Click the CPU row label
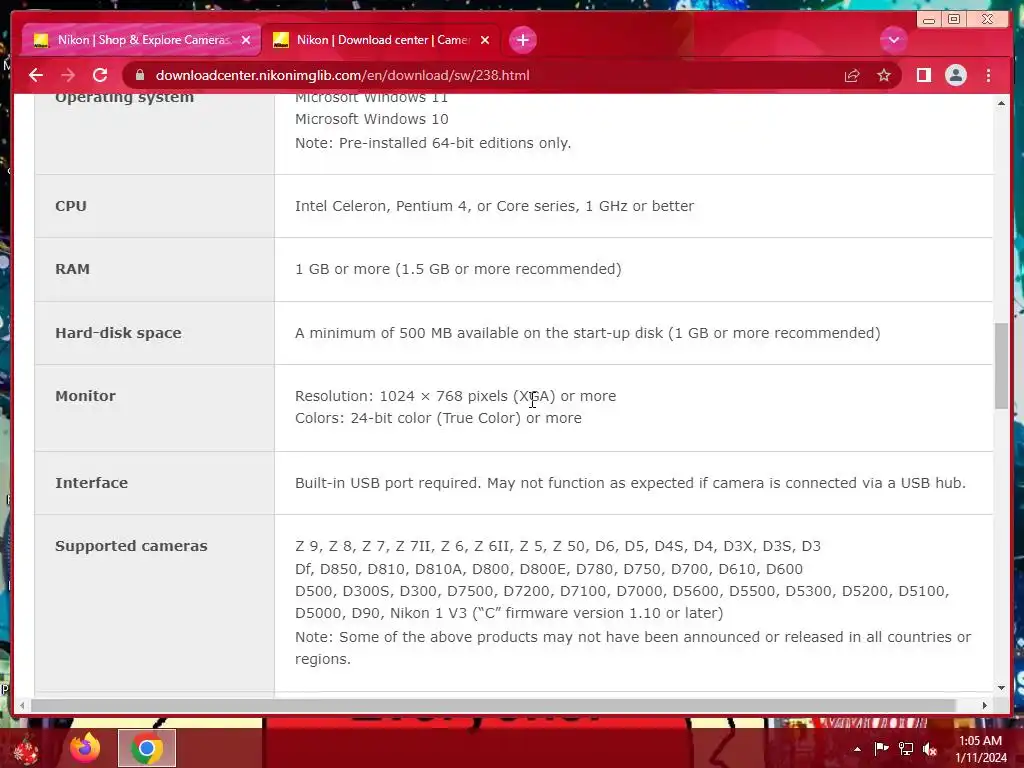Screen dimensions: 1024x768 click(x=71, y=206)
